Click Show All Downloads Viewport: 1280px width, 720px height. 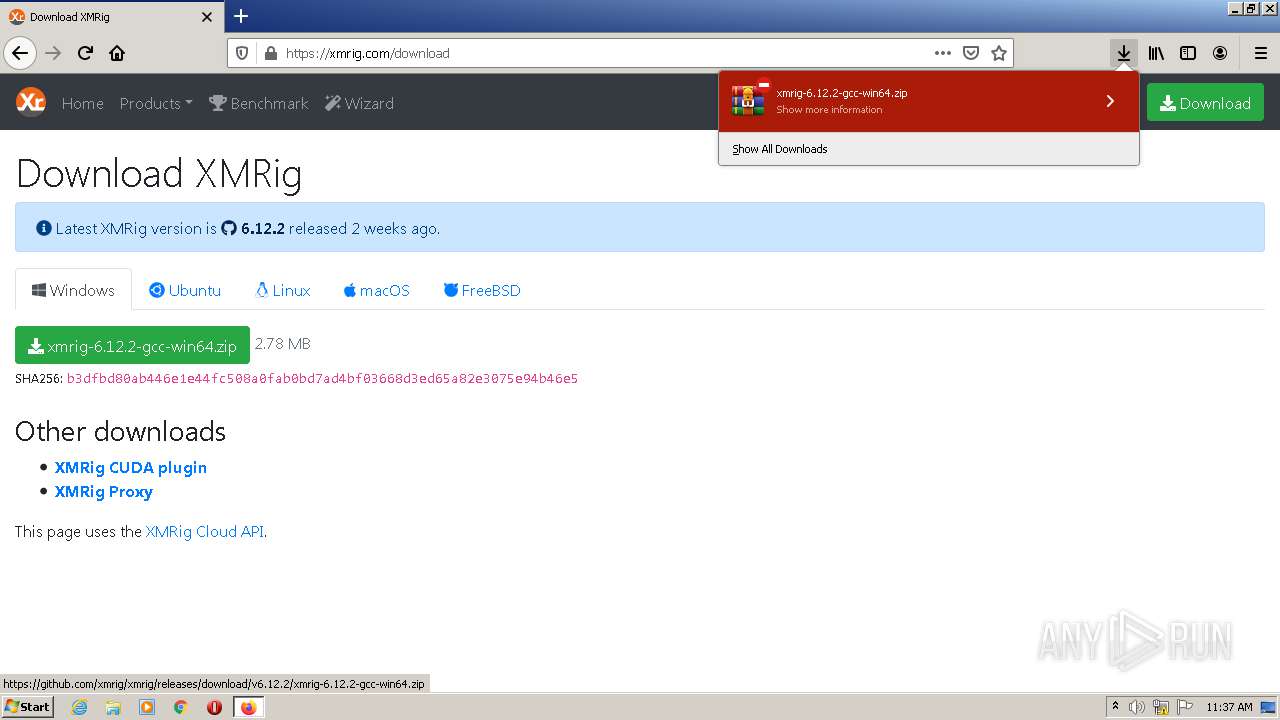(x=780, y=149)
